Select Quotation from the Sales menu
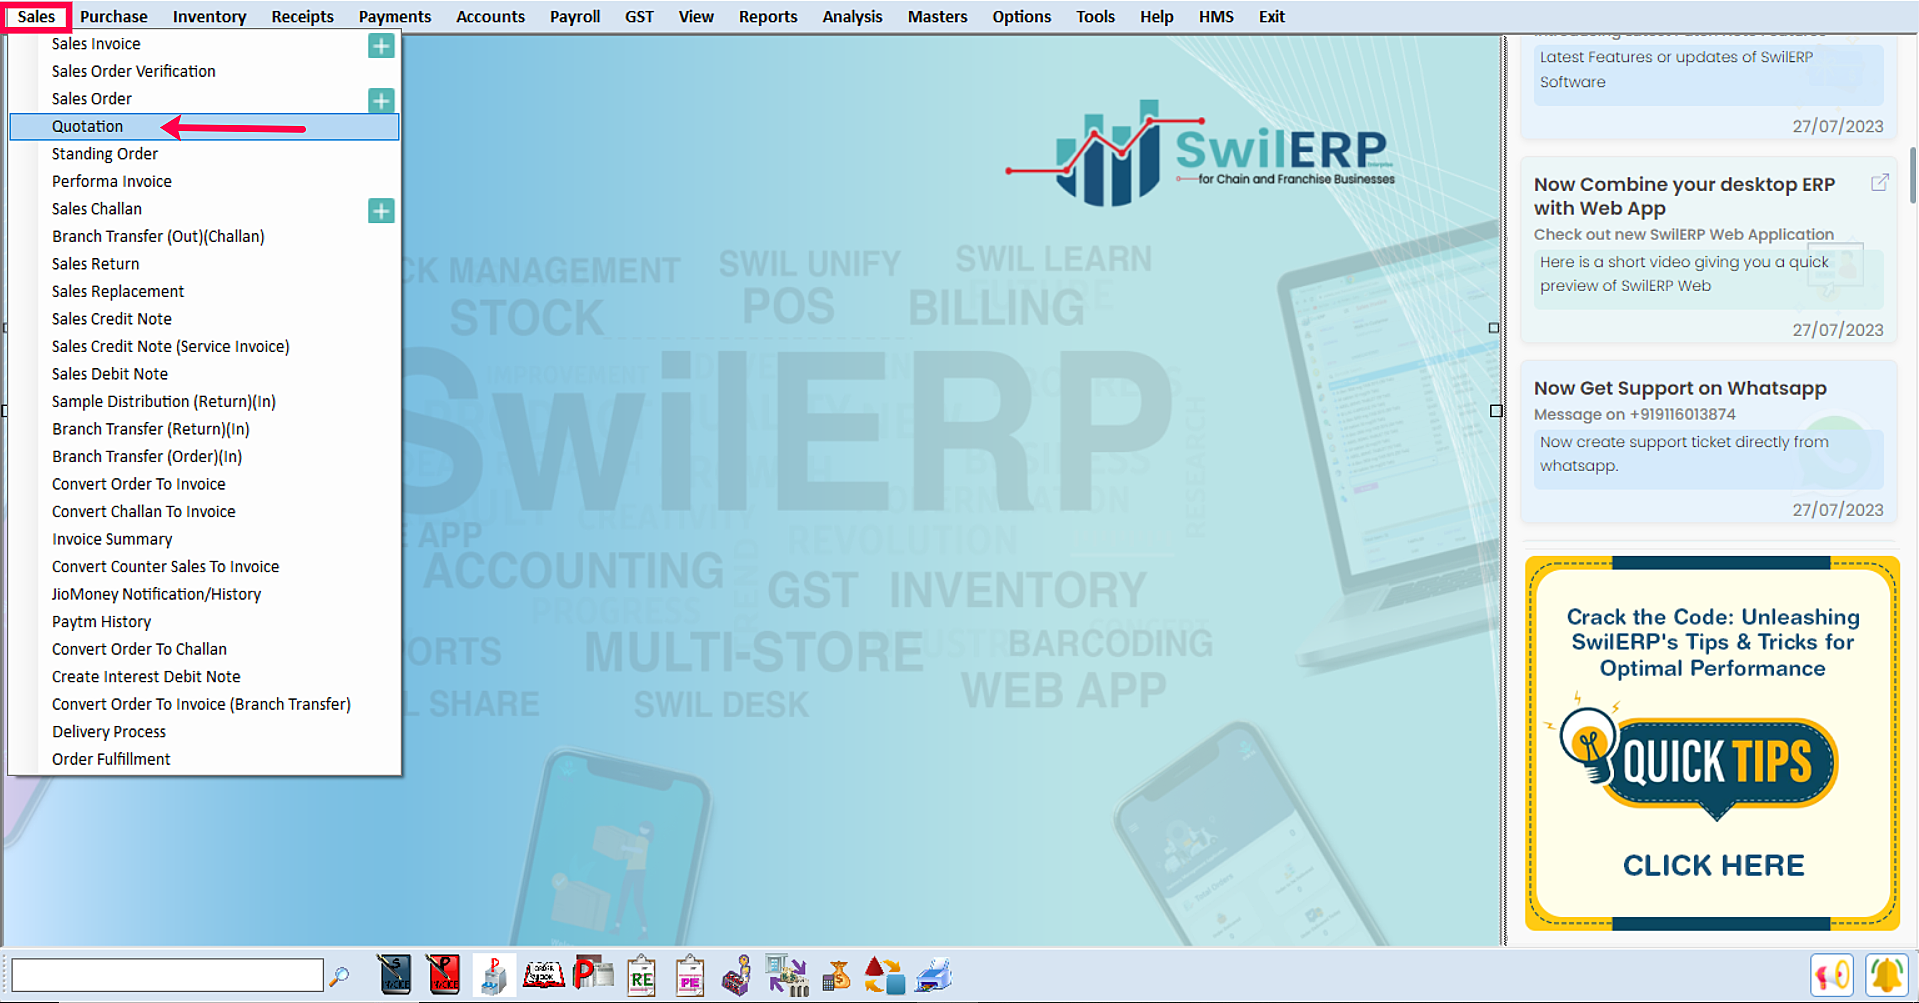1919x1003 pixels. [x=204, y=126]
